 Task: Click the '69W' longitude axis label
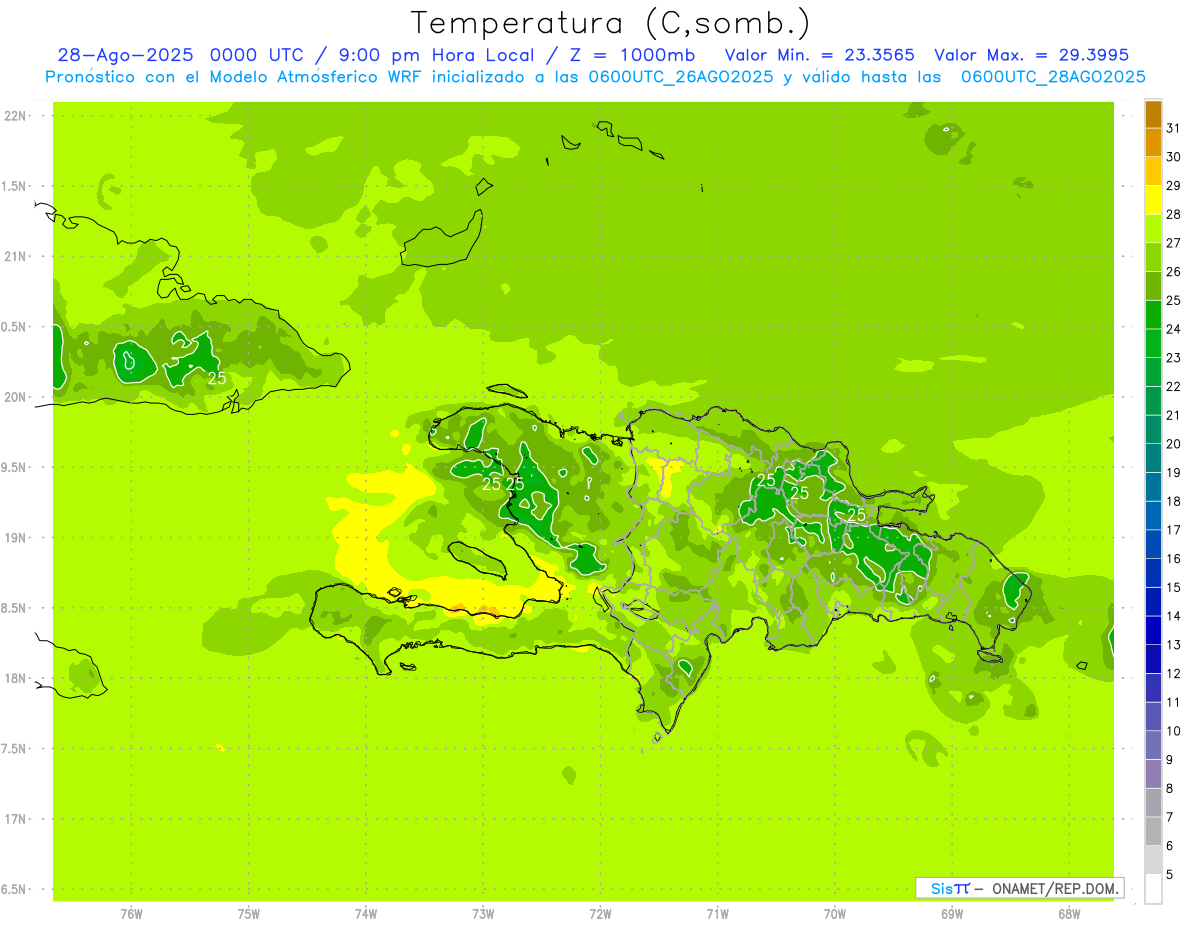[952, 915]
